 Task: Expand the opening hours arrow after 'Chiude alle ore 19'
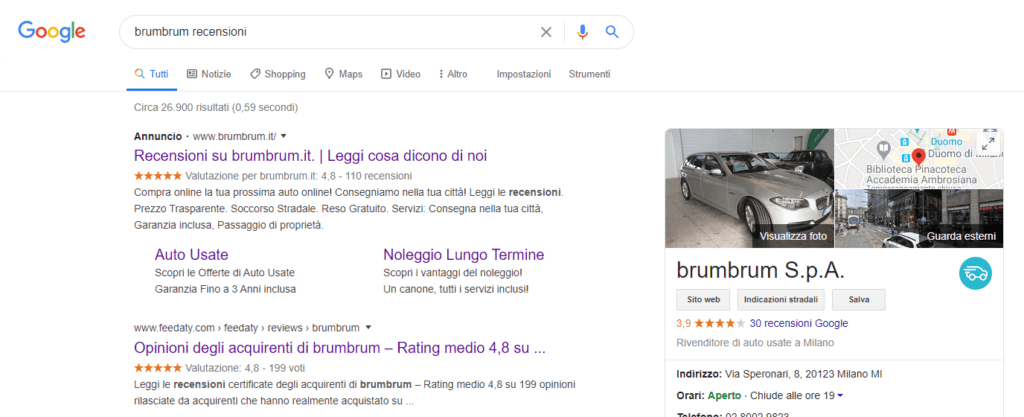click(840, 395)
